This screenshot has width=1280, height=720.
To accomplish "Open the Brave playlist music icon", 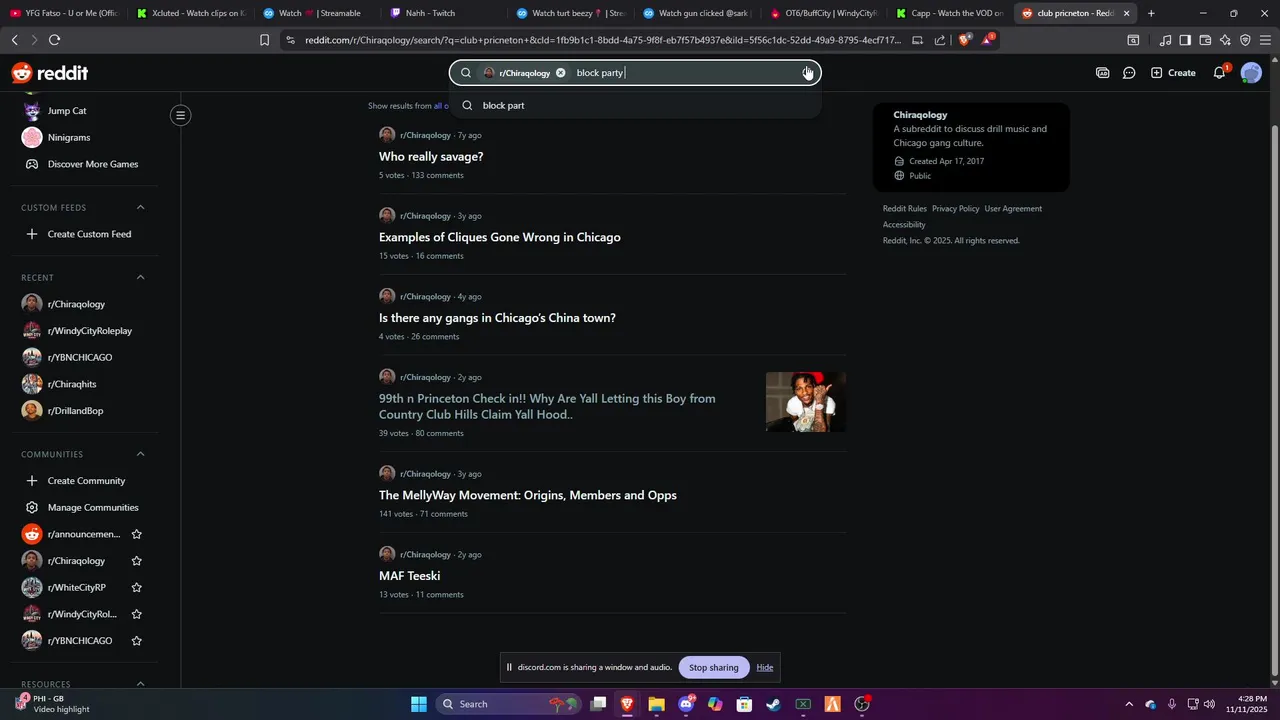I will (x=1165, y=40).
